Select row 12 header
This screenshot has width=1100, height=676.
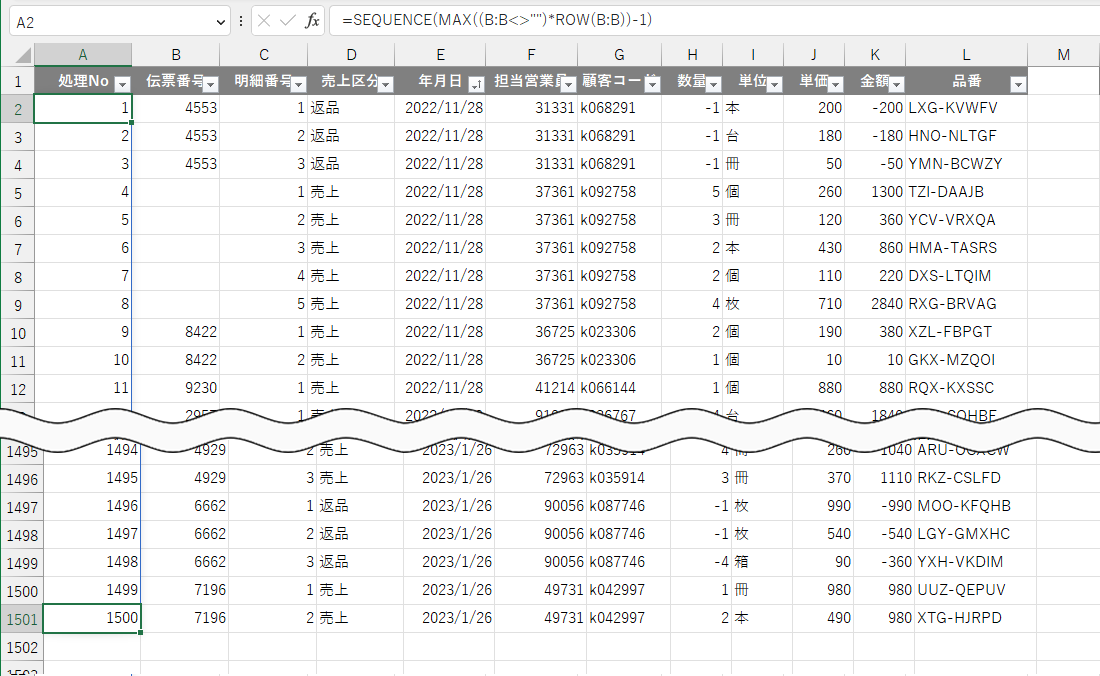pos(18,389)
